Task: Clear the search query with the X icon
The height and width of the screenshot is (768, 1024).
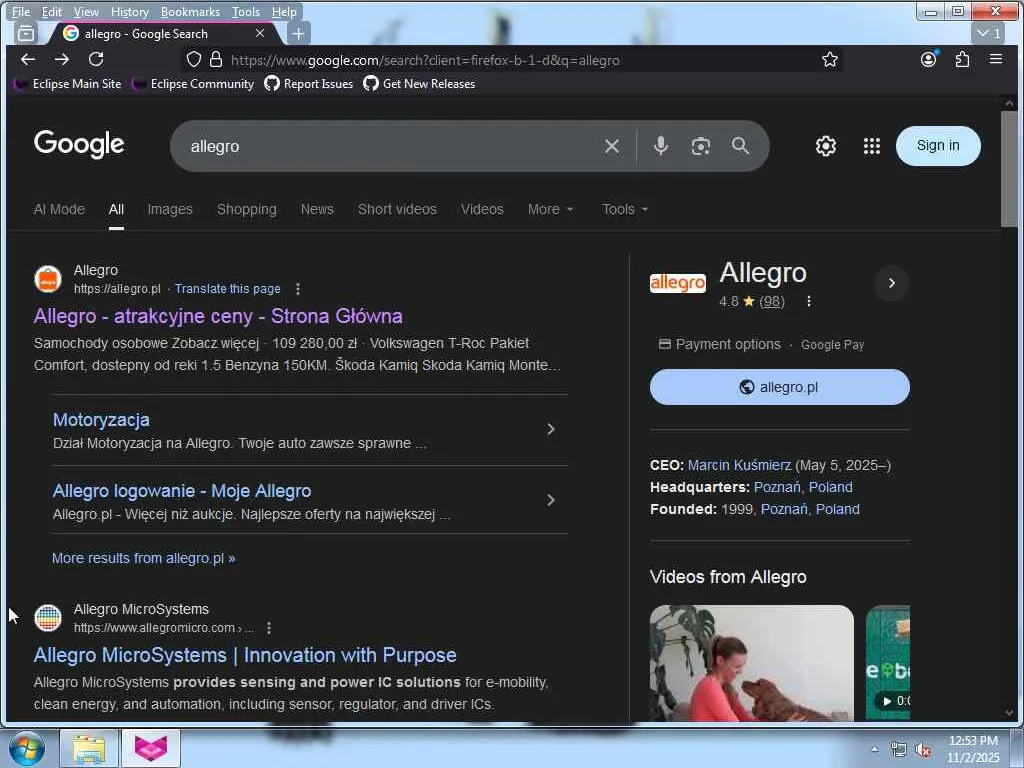Action: click(x=612, y=146)
